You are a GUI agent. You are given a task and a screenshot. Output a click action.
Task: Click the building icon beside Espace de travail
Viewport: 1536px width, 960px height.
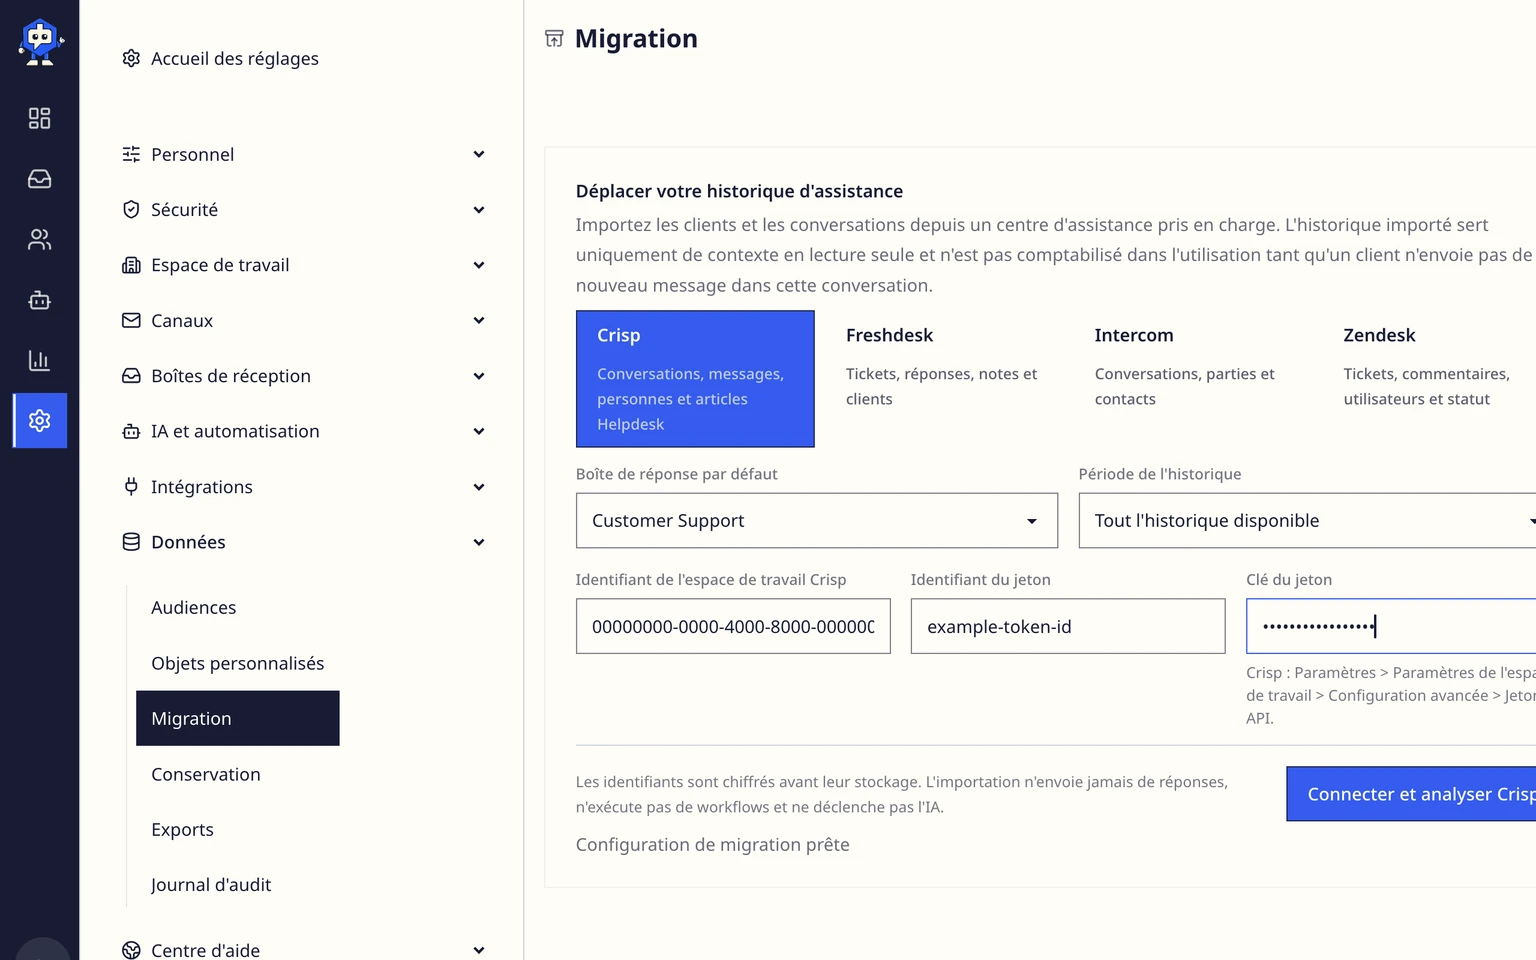[131, 265]
